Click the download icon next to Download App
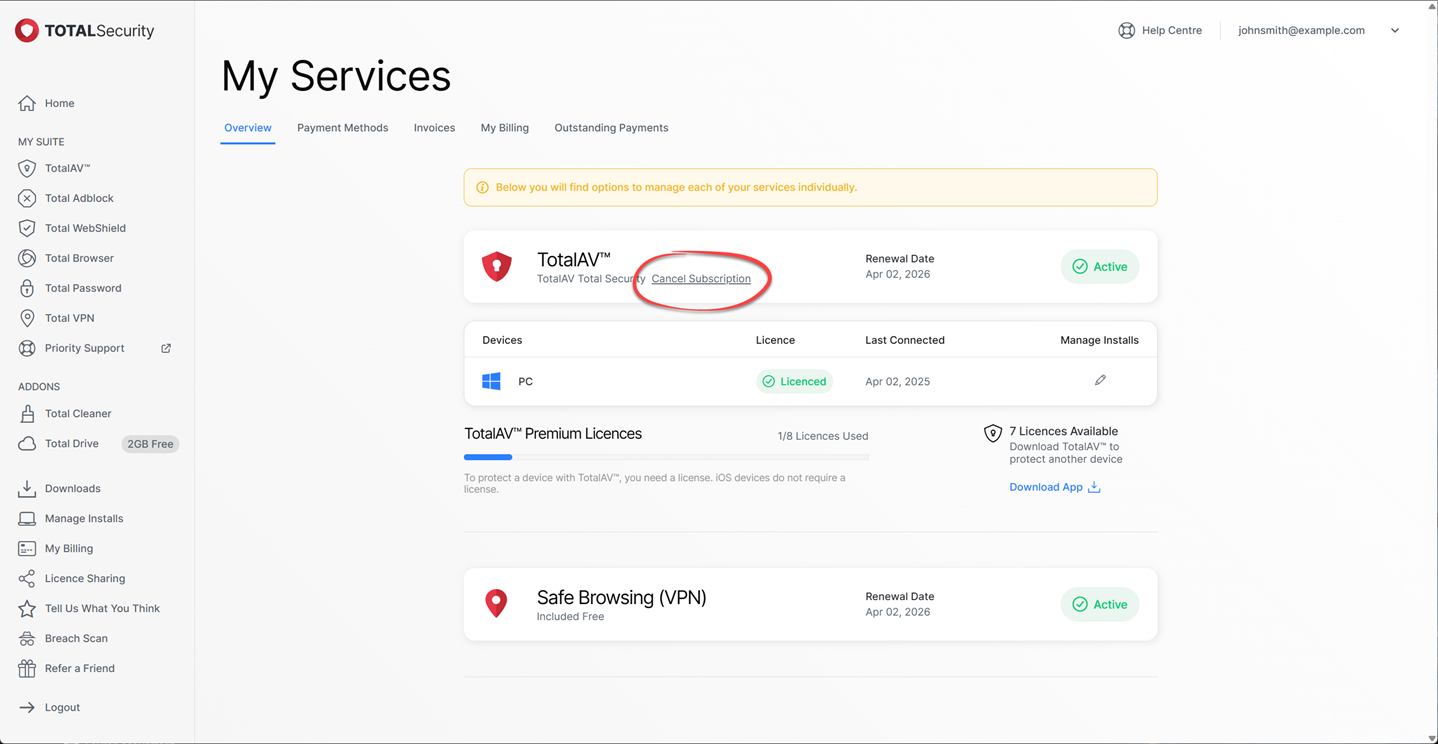The height and width of the screenshot is (744, 1438). pyautogui.click(x=1094, y=487)
